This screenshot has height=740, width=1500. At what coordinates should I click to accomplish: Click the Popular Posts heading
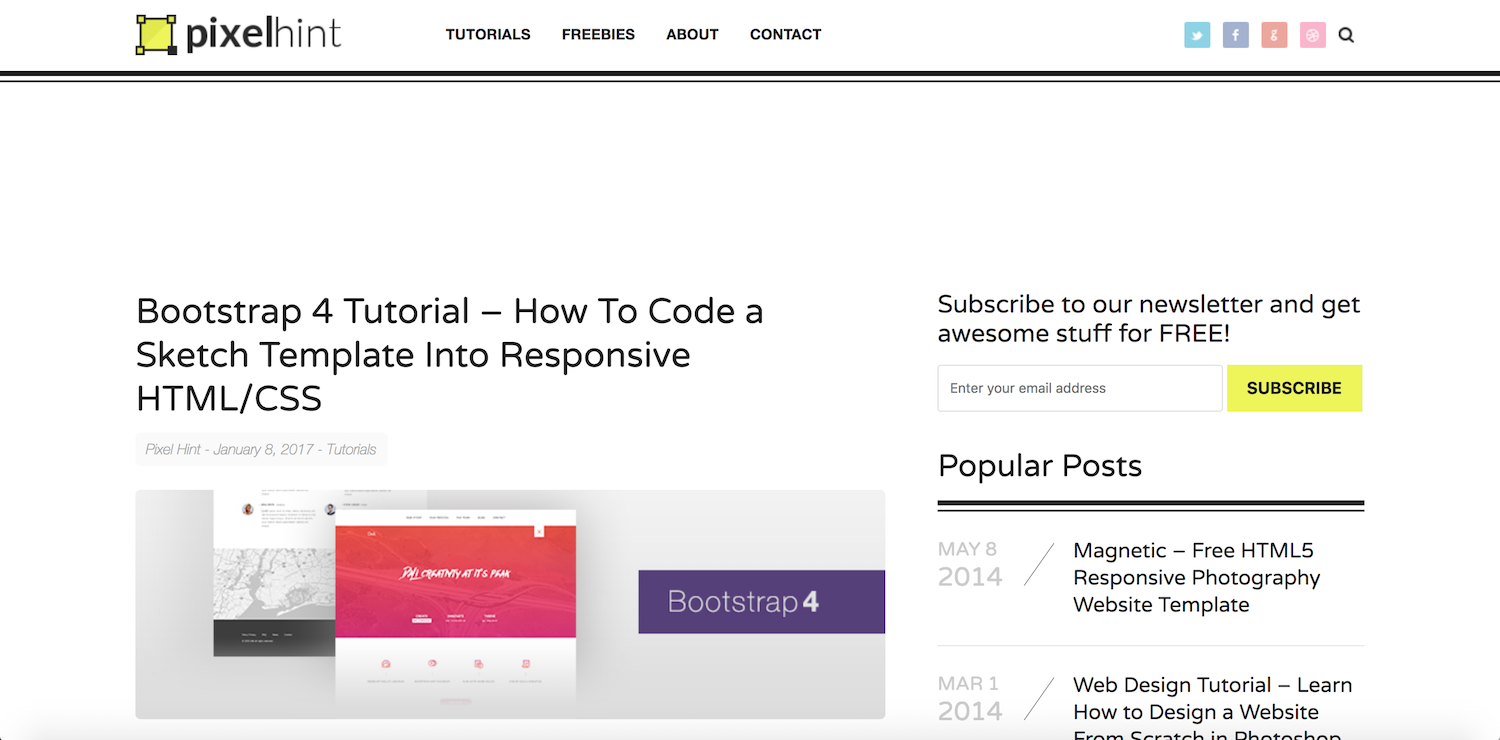click(x=1040, y=466)
